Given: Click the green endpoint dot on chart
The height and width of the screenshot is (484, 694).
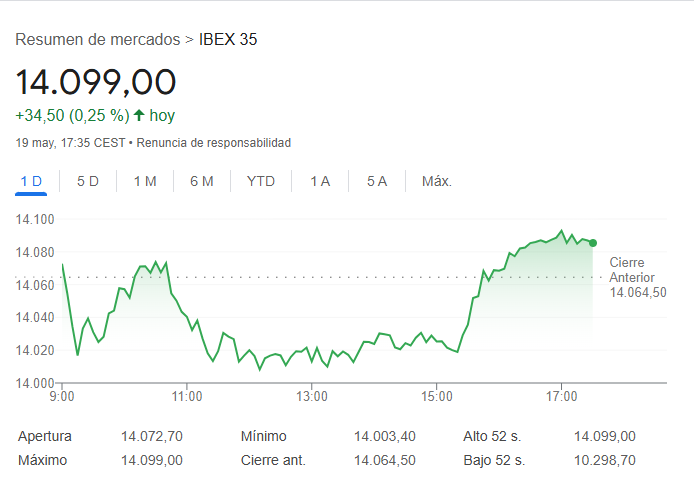Looking at the screenshot, I should (593, 243).
